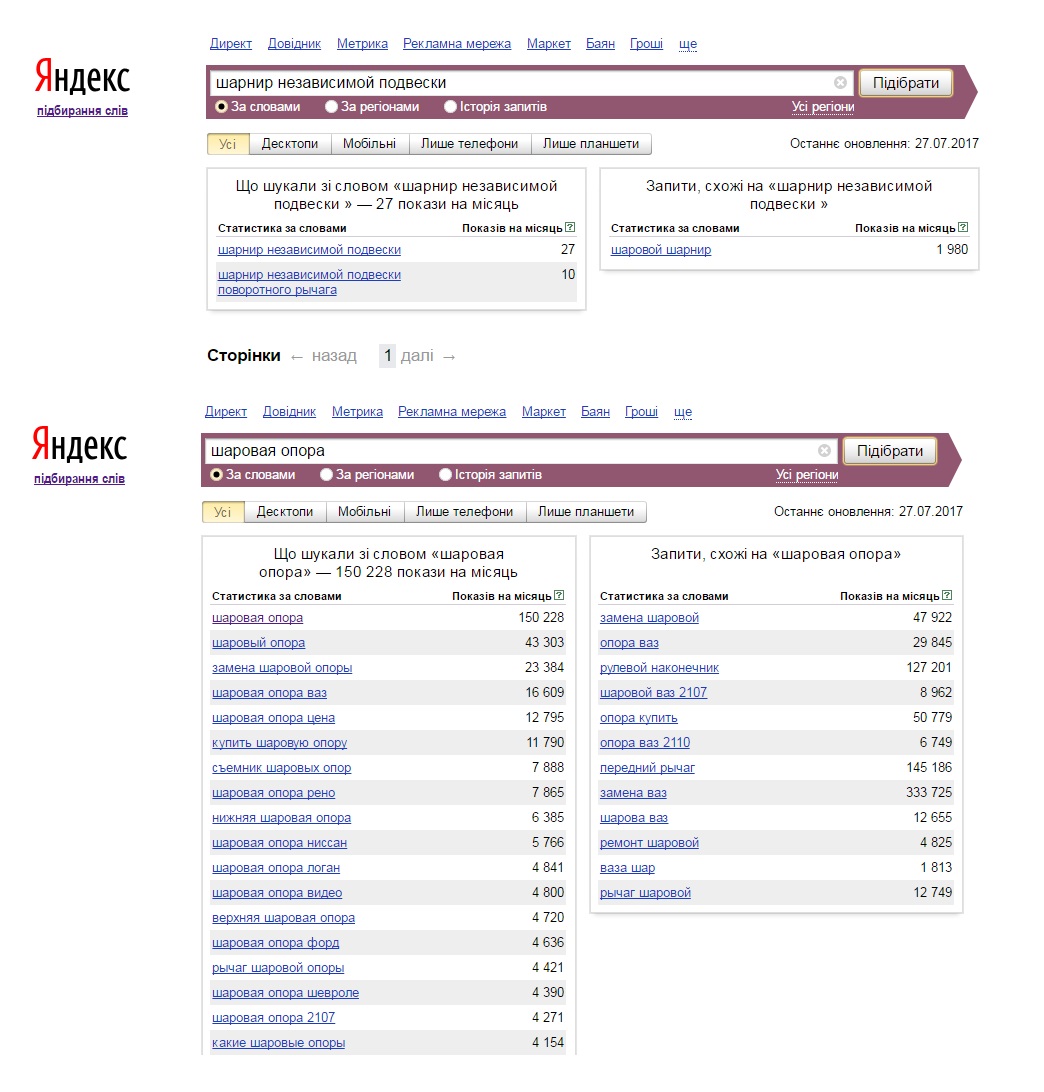Select the 'Усі' tab for the 'шарнир' results
1044x1092 pixels.
click(x=228, y=144)
